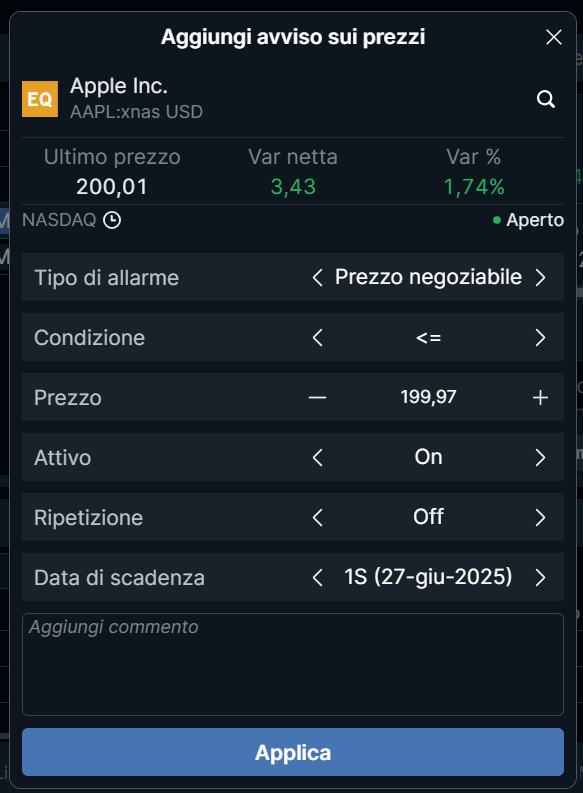
Task: Increase Prezzo with the plus icon
Action: click(540, 398)
